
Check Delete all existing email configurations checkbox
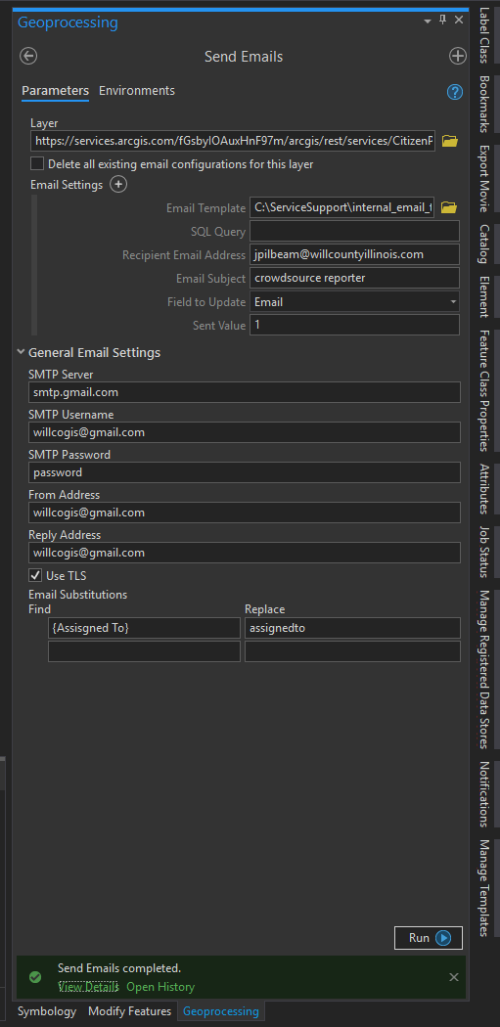pyautogui.click(x=37, y=164)
